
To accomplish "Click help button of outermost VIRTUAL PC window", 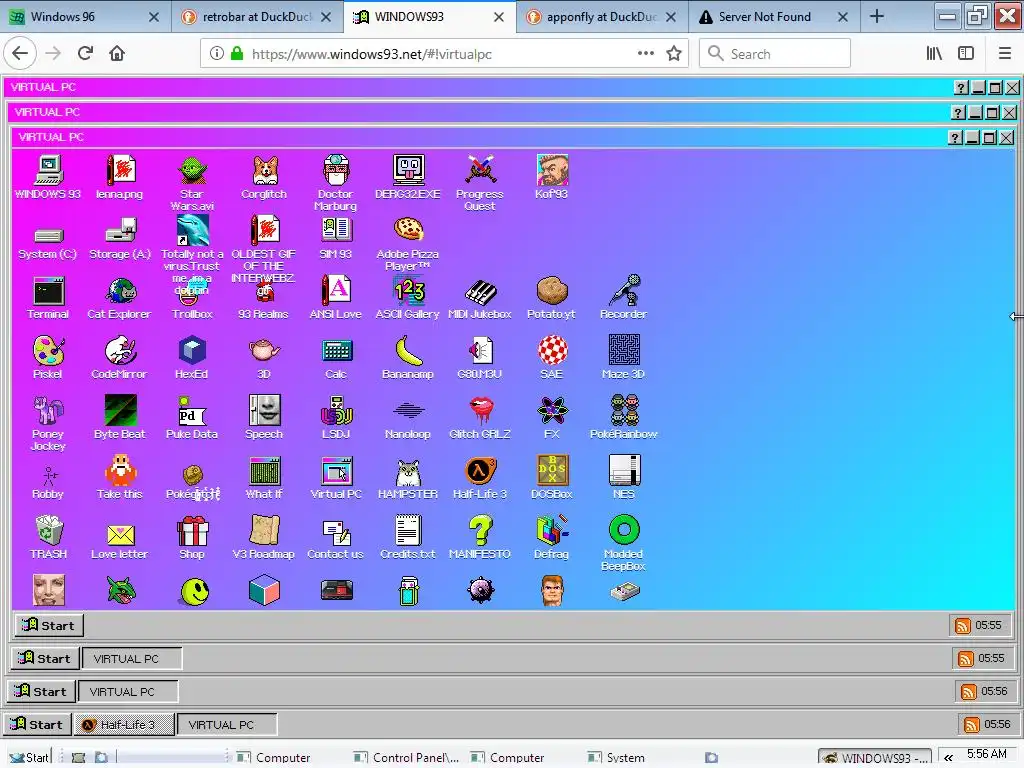I will 961,88.
